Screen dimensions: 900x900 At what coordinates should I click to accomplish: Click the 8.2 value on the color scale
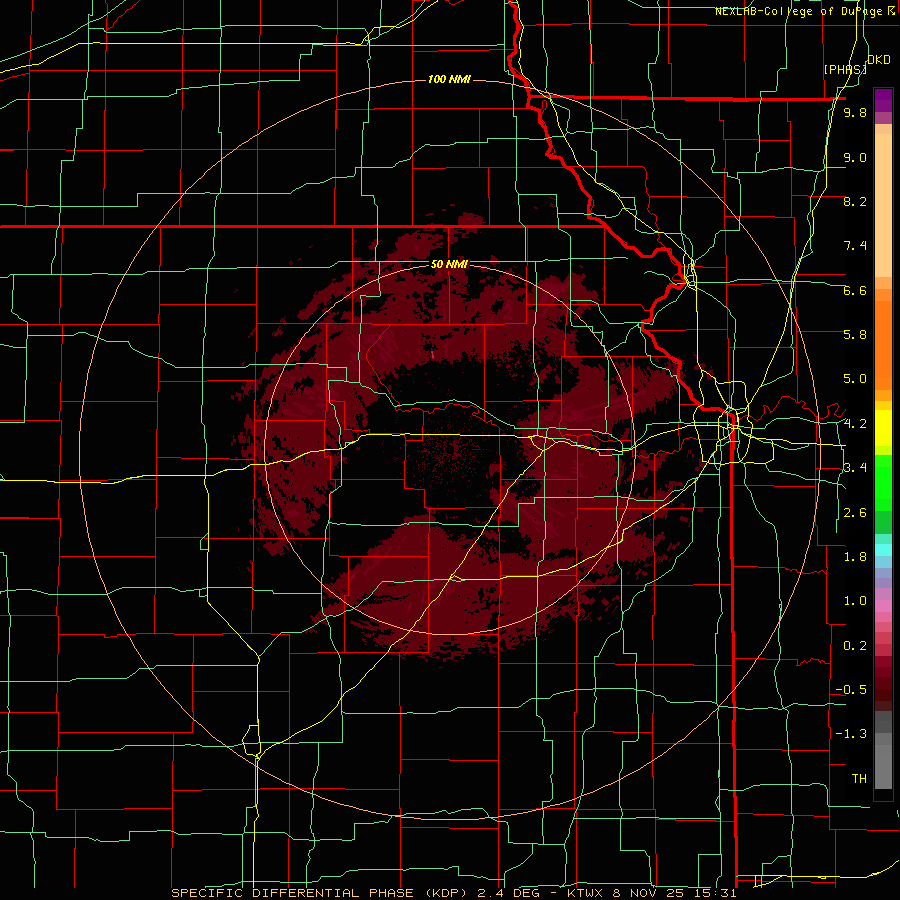pyautogui.click(x=855, y=201)
